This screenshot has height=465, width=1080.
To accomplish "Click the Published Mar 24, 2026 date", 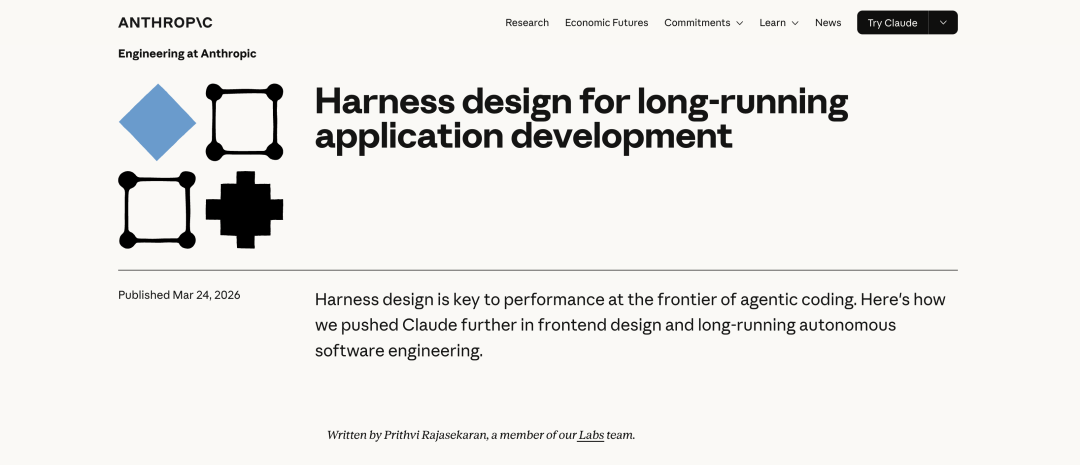I will pos(179,295).
